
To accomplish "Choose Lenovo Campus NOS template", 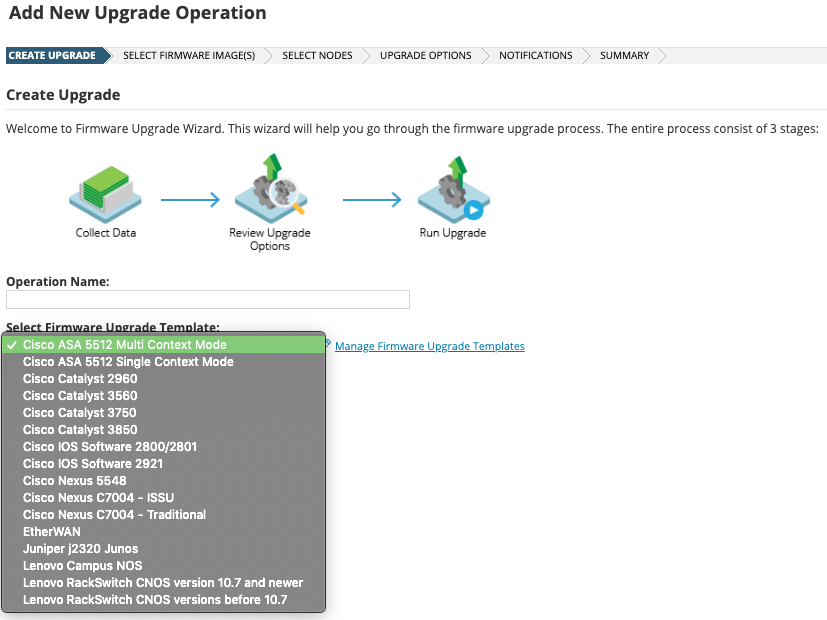I will tap(164, 566).
